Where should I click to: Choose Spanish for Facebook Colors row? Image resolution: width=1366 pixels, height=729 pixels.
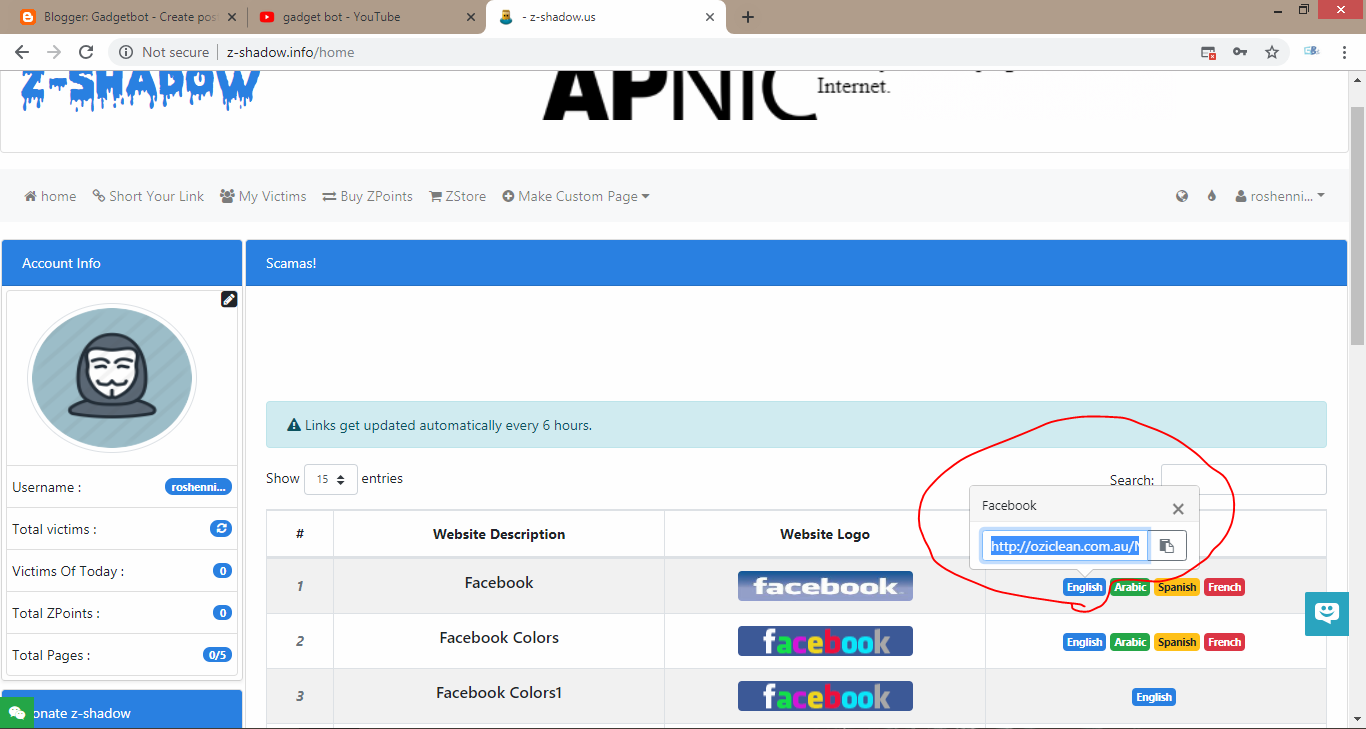[1177, 642]
